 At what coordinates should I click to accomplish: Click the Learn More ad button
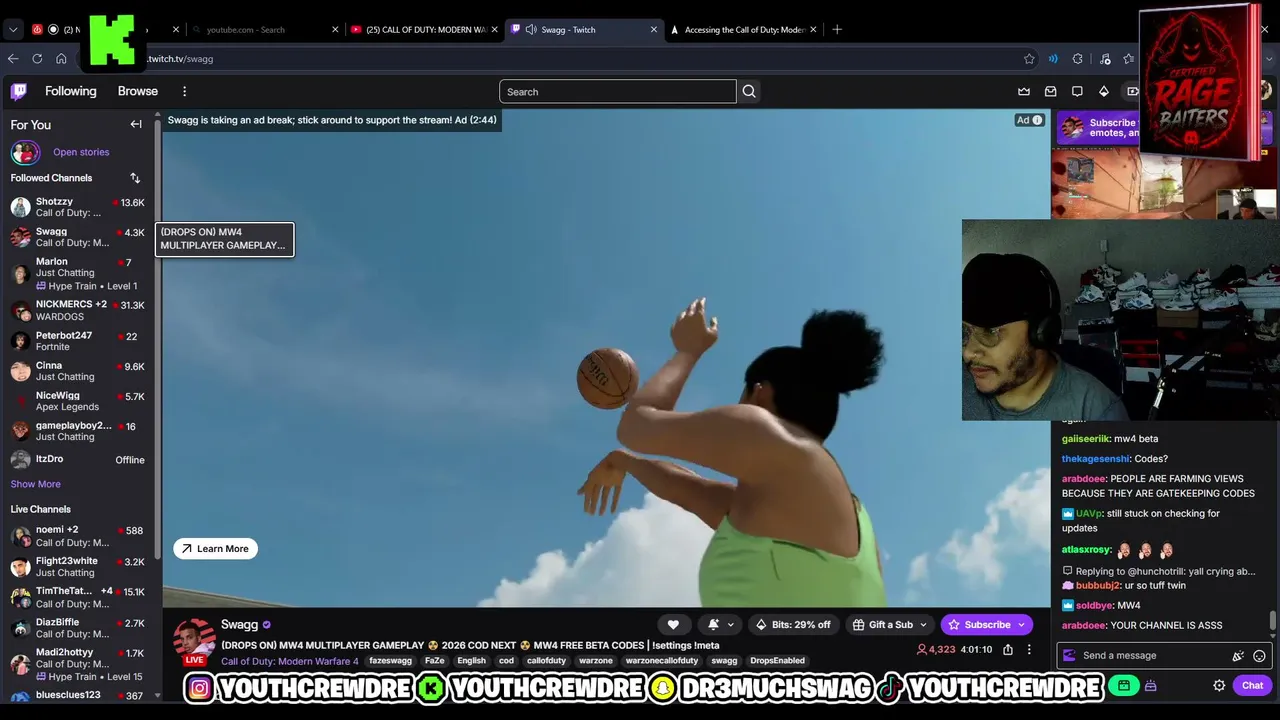coord(216,549)
